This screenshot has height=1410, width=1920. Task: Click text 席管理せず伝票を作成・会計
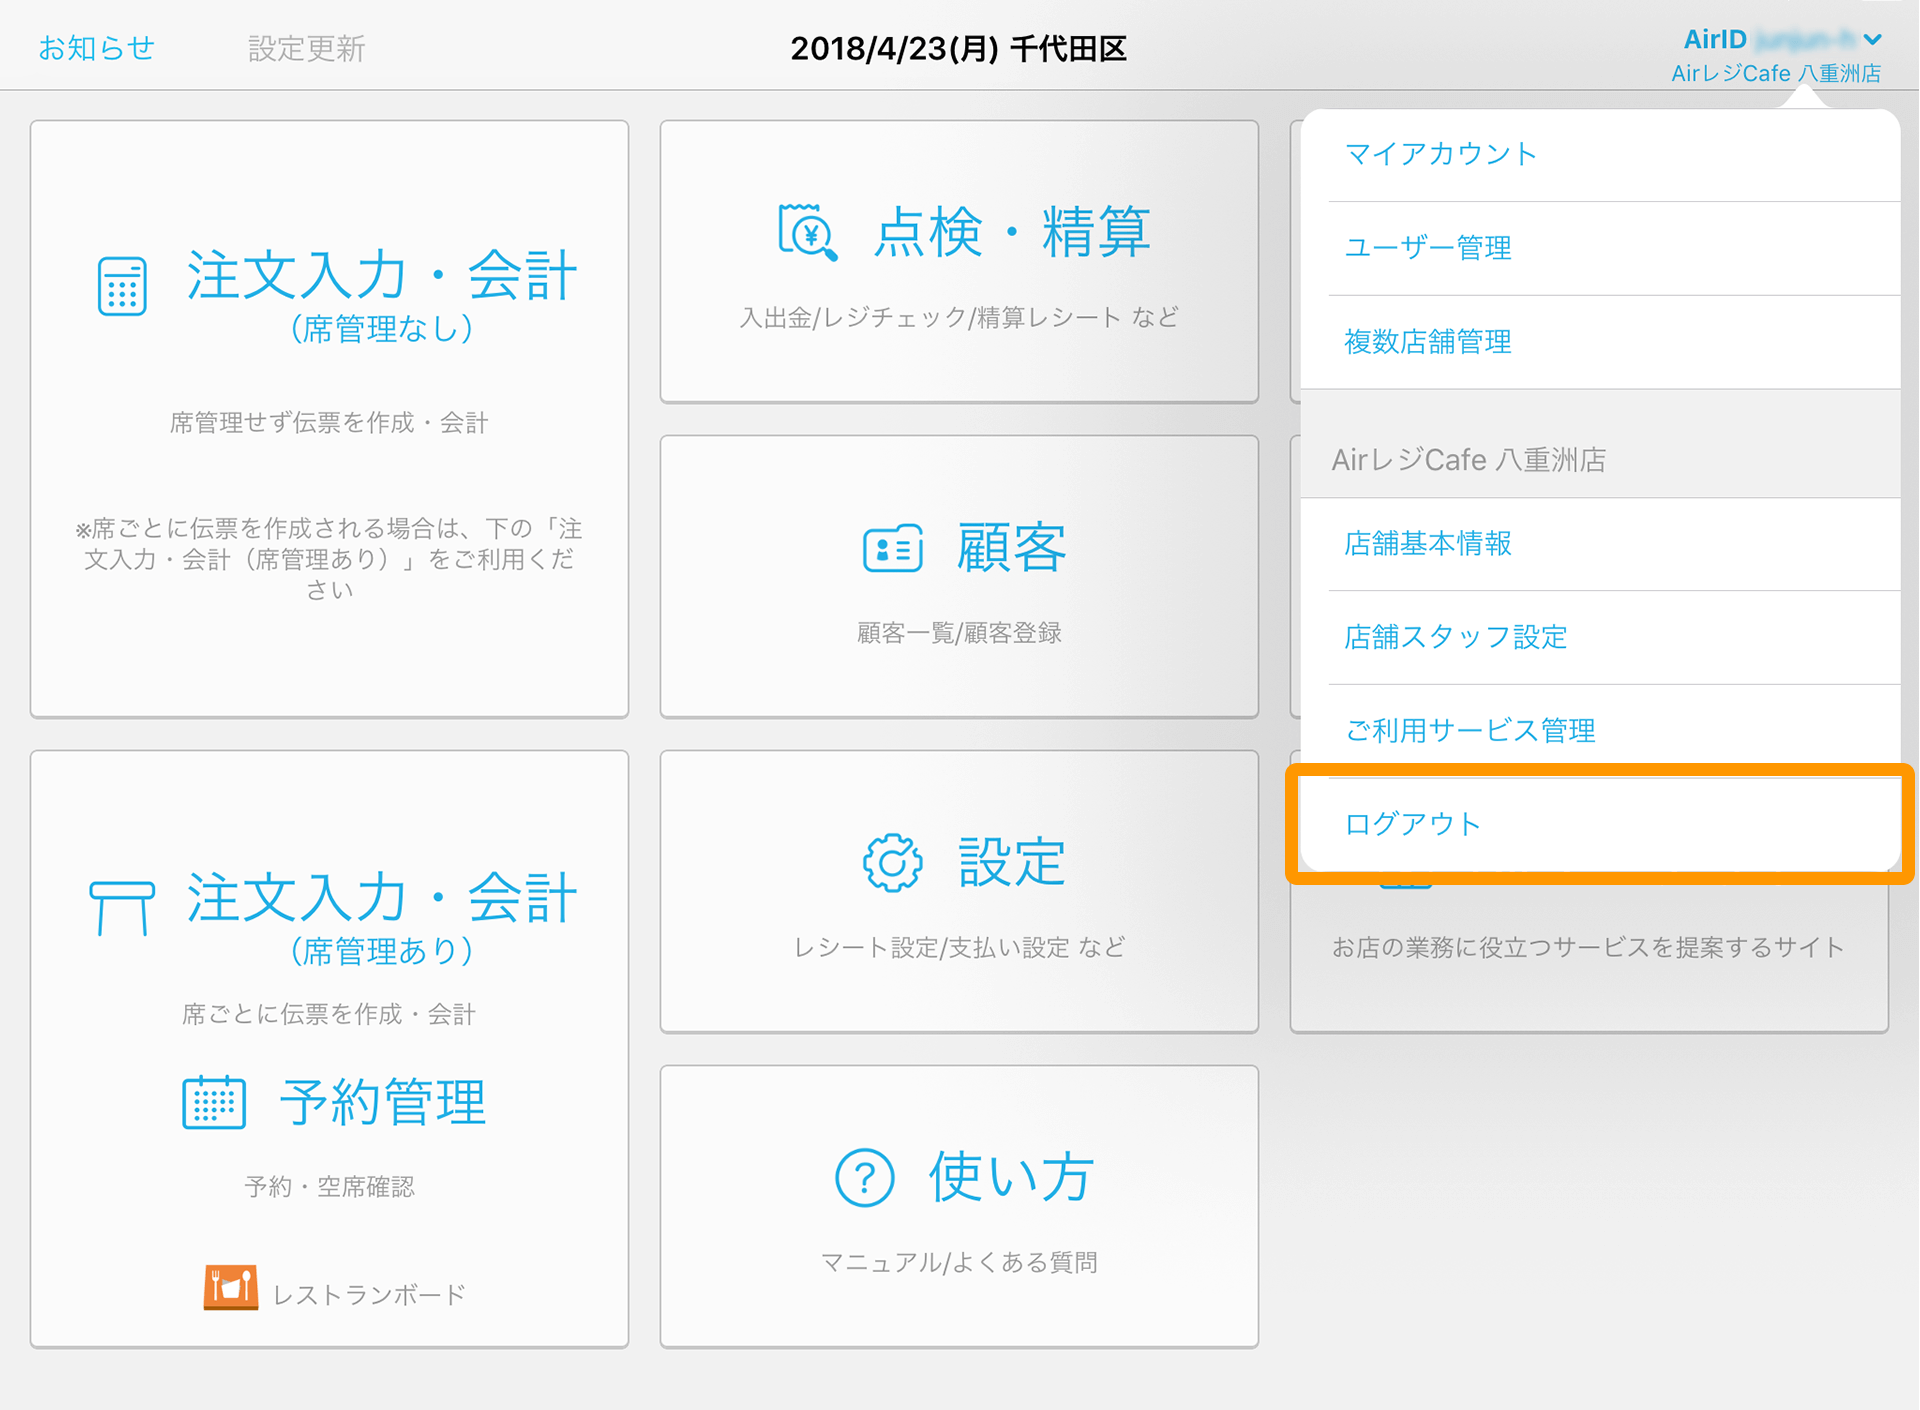[x=329, y=423]
